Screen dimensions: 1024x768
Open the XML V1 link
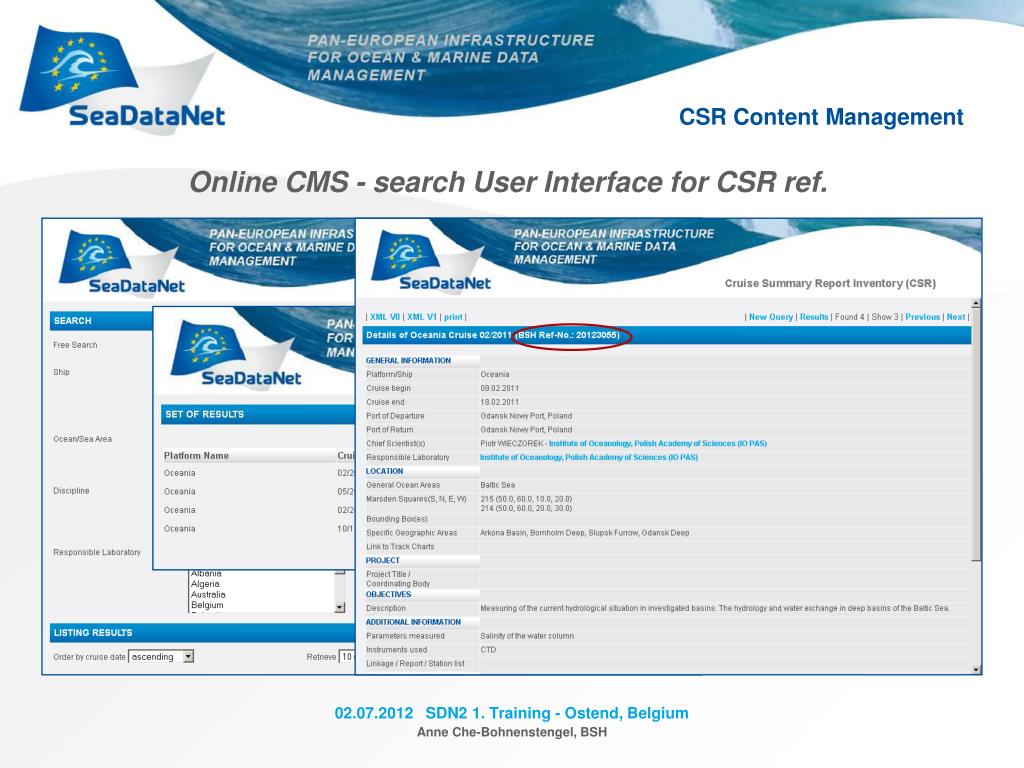tap(422, 317)
